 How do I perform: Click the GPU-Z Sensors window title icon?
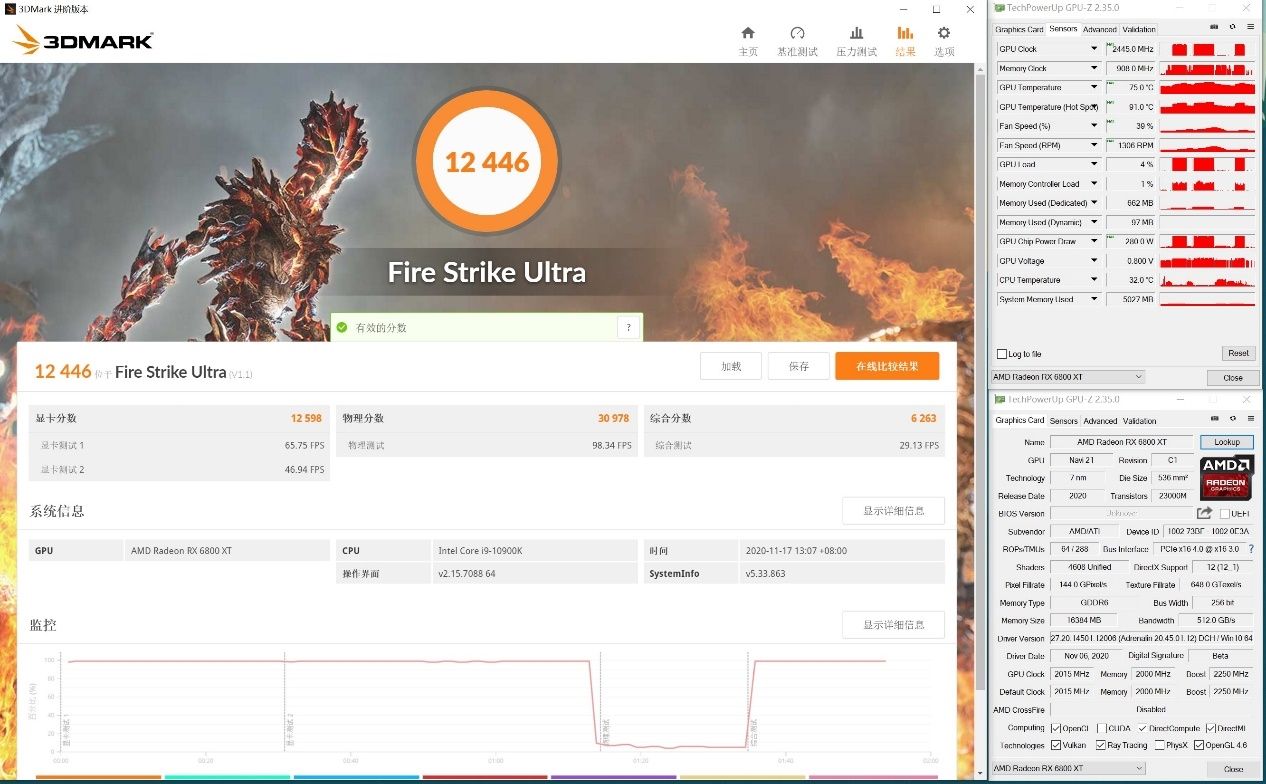click(998, 7)
